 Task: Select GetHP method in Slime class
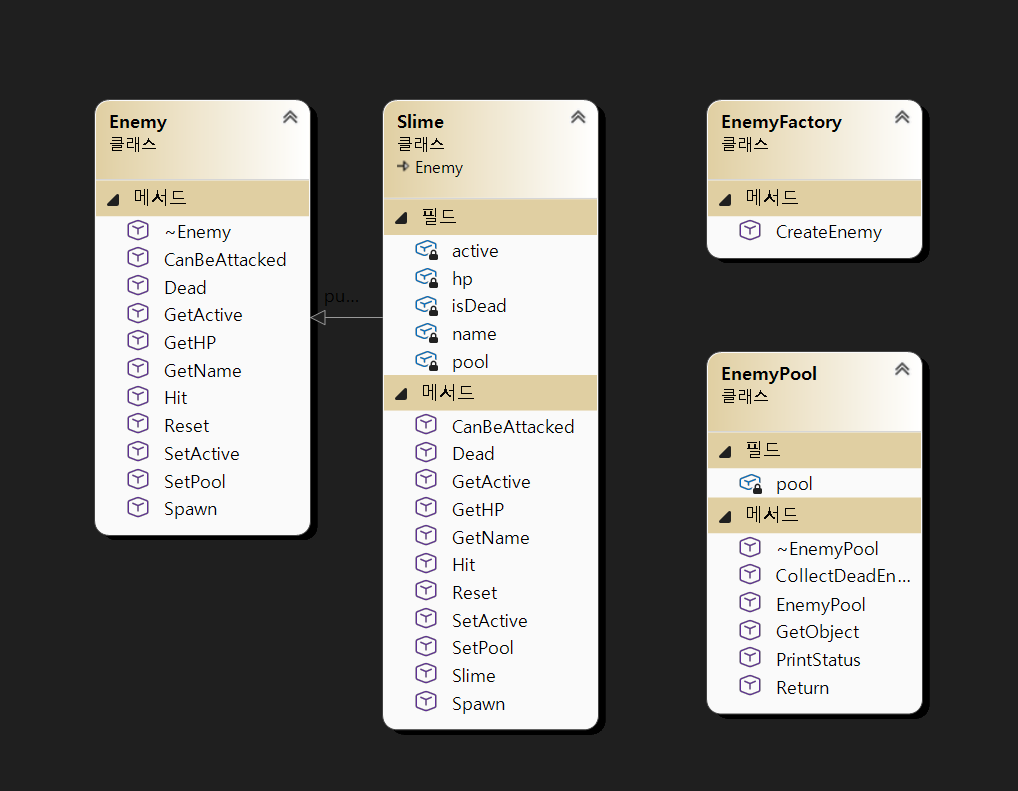click(478, 510)
